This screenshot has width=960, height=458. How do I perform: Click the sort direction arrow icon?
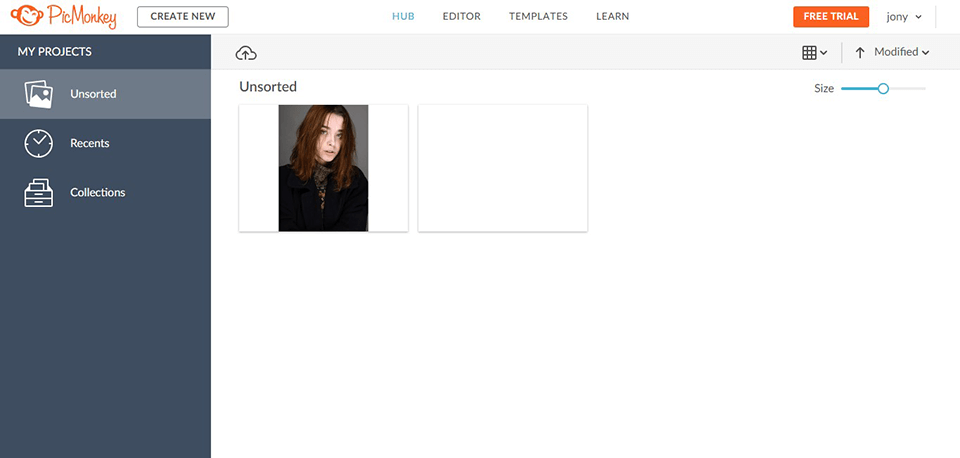(x=860, y=53)
